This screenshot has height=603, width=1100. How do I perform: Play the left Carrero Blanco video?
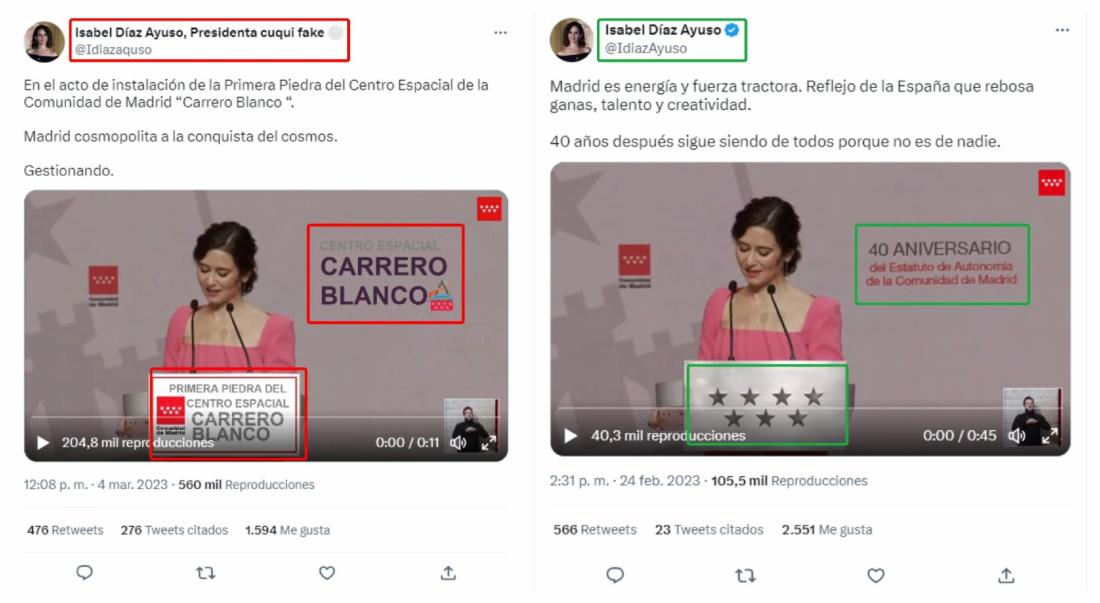pyautogui.click(x=43, y=442)
